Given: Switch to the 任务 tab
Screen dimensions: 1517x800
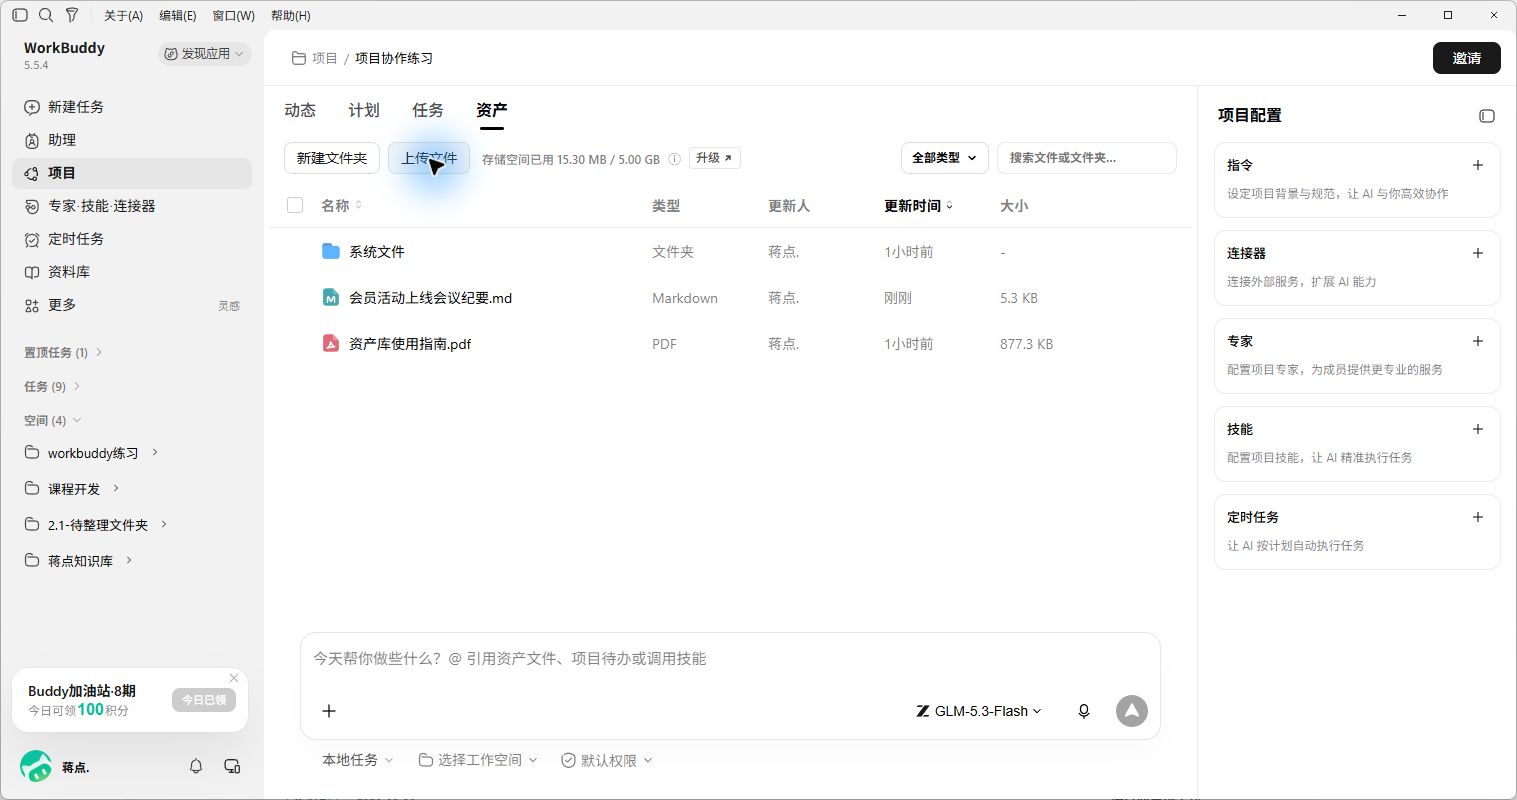Looking at the screenshot, I should tap(428, 110).
